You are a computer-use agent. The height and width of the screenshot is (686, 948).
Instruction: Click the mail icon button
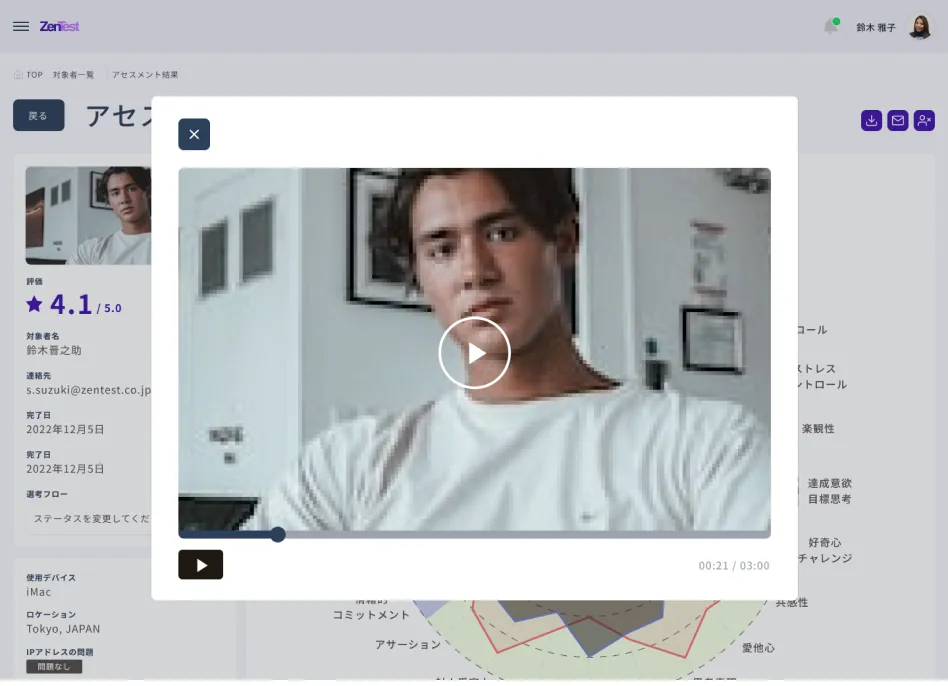898,121
